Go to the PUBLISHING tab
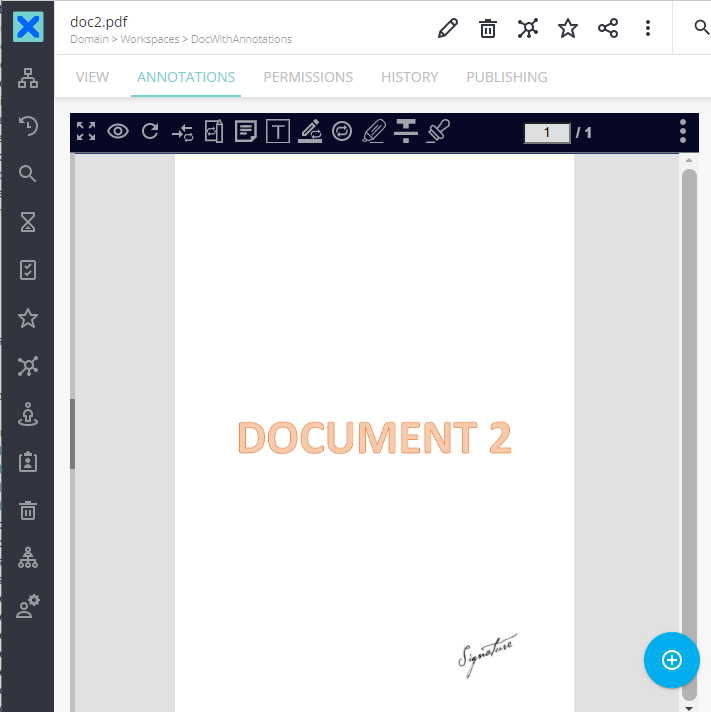 507,77
